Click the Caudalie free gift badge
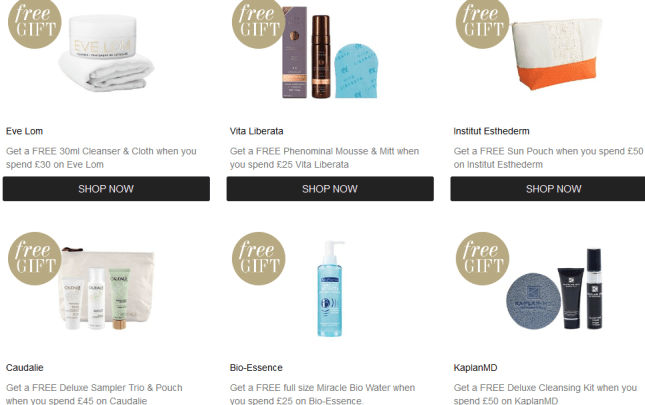 [35, 259]
